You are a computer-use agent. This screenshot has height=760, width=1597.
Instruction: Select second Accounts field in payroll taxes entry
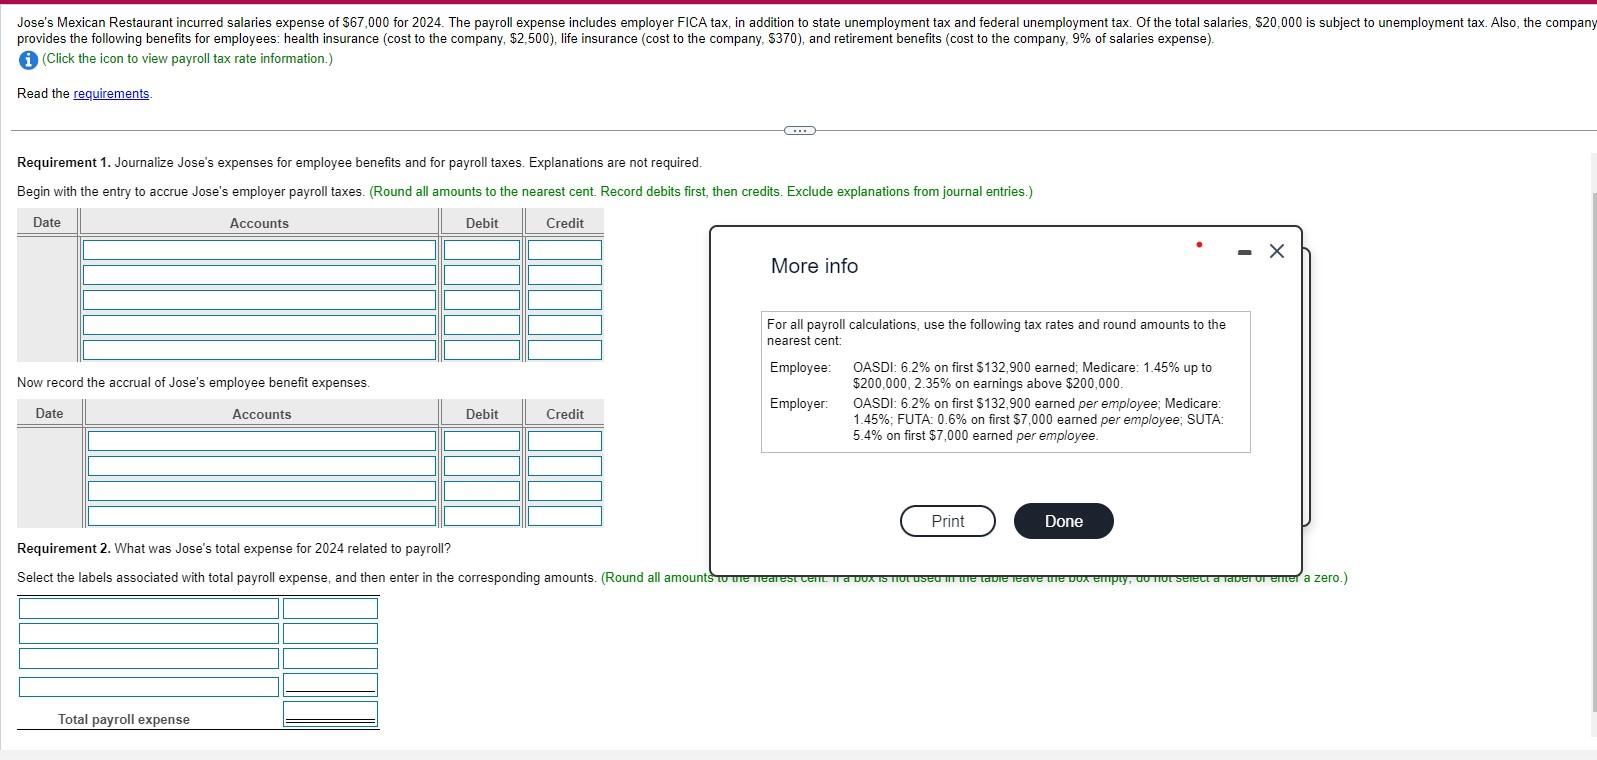[x=259, y=275]
